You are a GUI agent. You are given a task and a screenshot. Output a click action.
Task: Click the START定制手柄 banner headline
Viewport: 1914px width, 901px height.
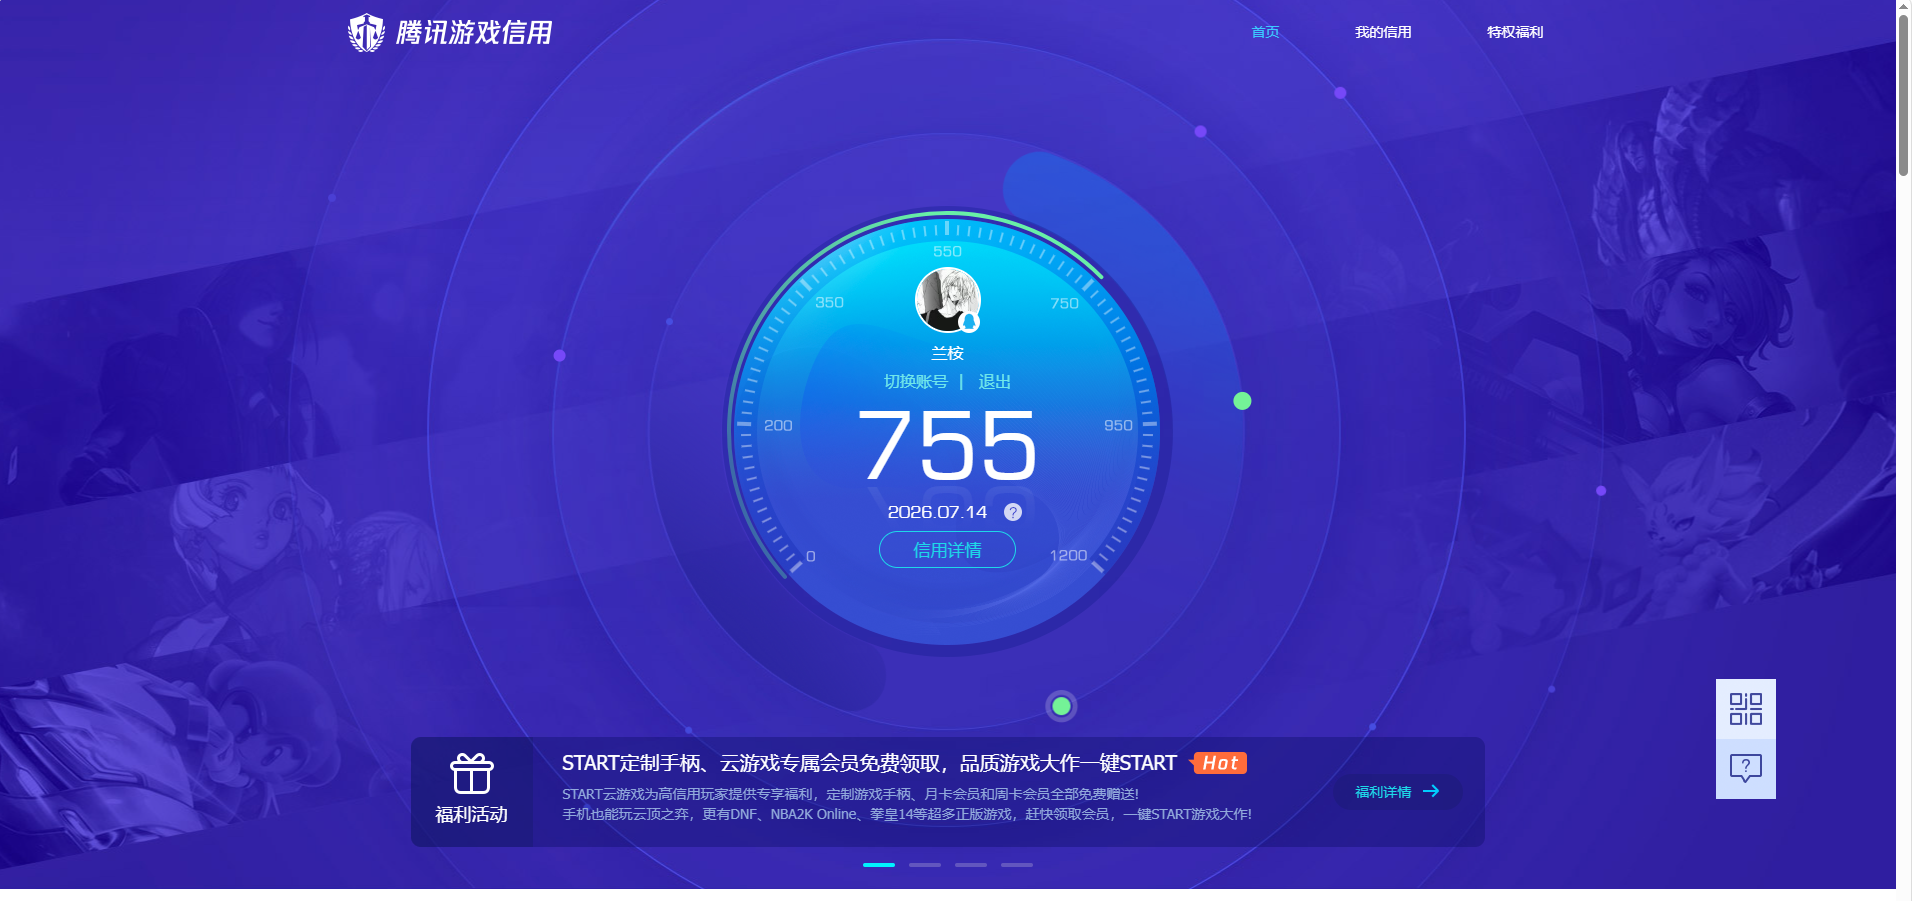(x=868, y=763)
